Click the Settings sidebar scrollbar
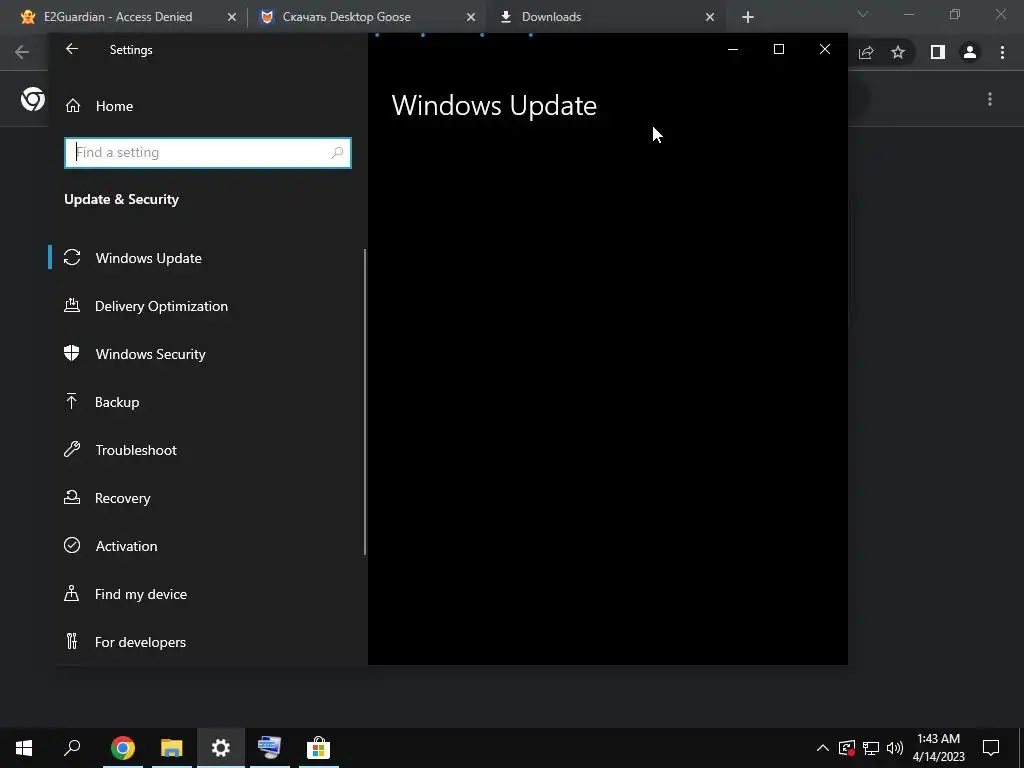The height and width of the screenshot is (768, 1024). point(364,402)
